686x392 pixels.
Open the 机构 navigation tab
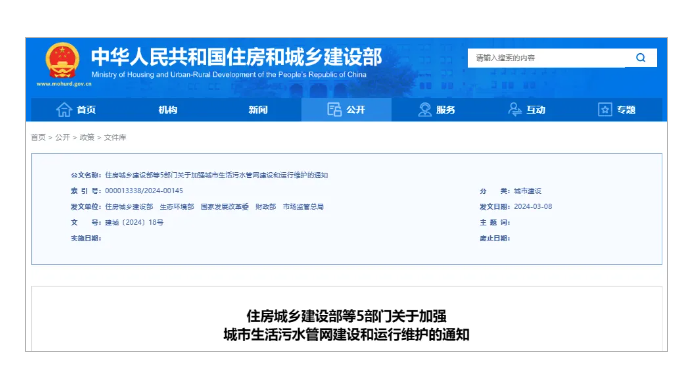[x=168, y=110]
